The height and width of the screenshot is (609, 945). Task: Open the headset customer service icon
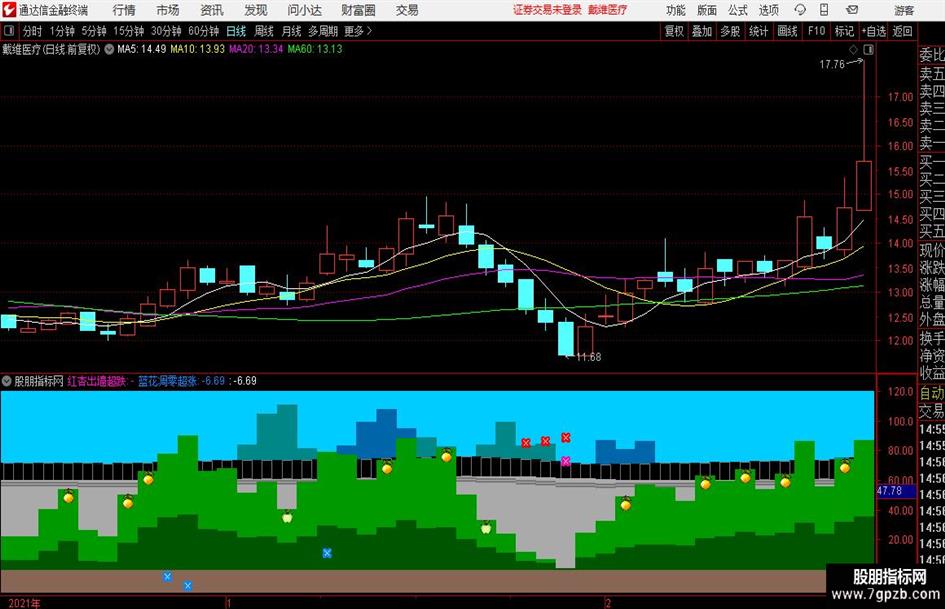800,10
